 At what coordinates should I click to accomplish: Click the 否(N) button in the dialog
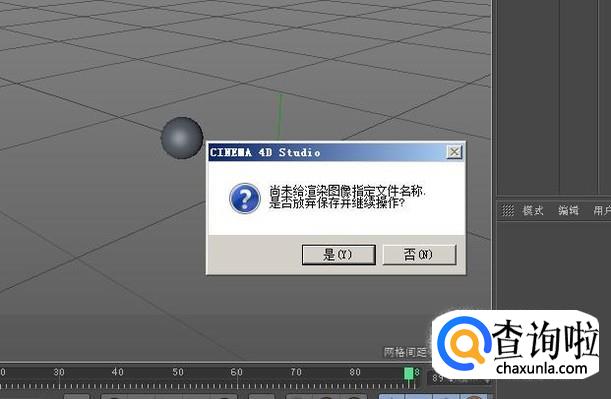(x=419, y=255)
